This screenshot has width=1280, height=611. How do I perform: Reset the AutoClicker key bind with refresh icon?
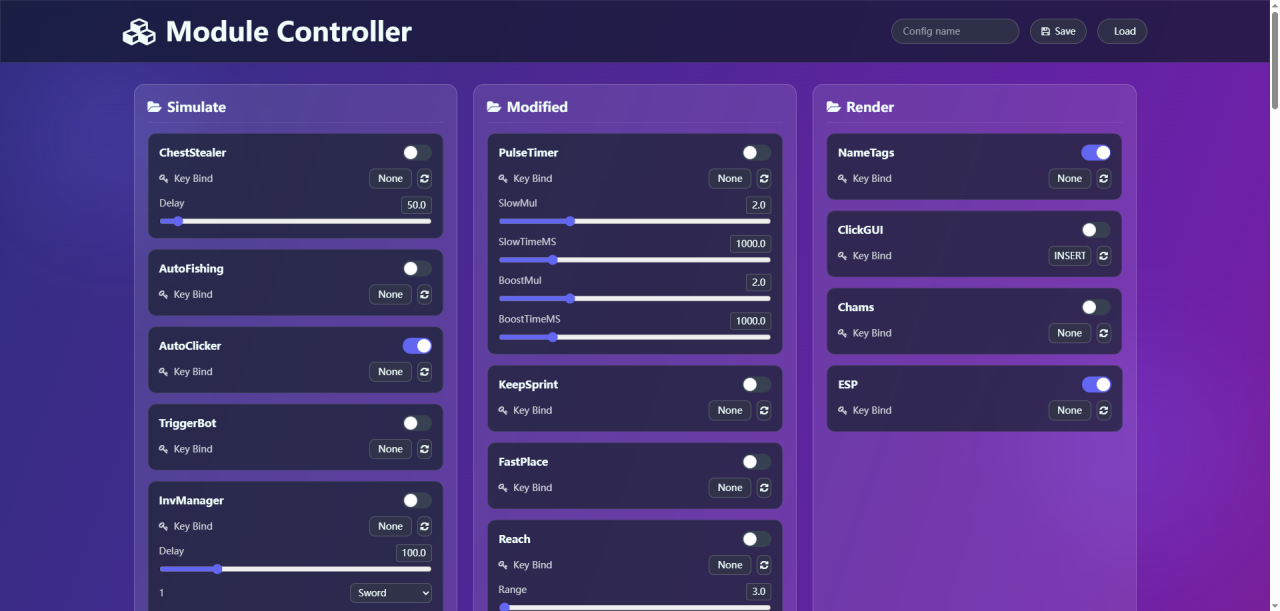click(424, 372)
